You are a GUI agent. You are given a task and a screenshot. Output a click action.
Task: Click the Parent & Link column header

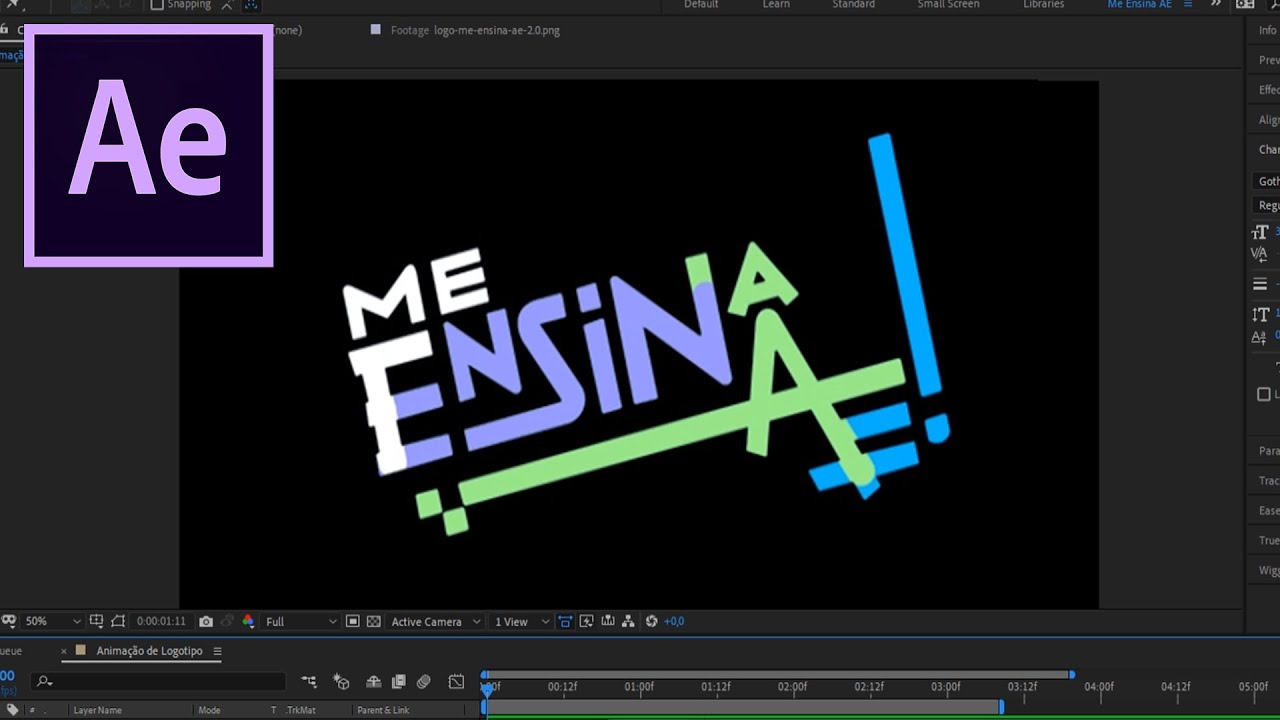(383, 710)
